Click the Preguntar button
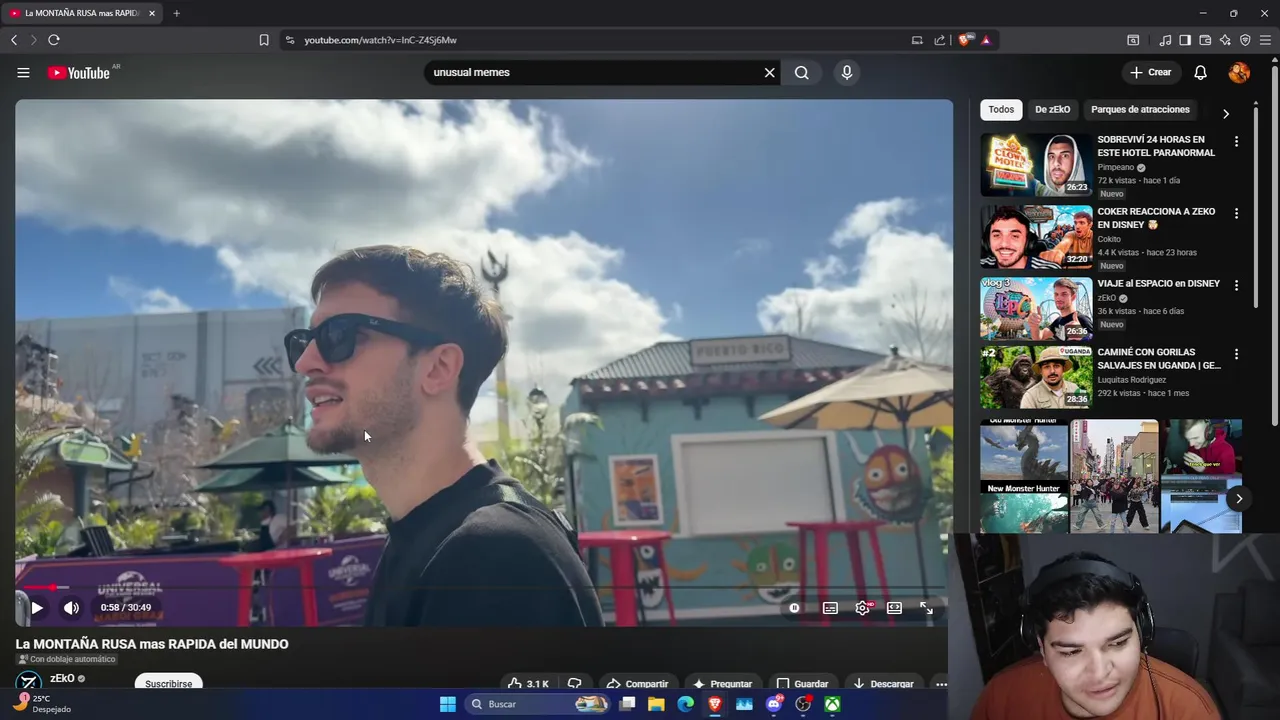This screenshot has height=720, width=1280. pos(722,684)
